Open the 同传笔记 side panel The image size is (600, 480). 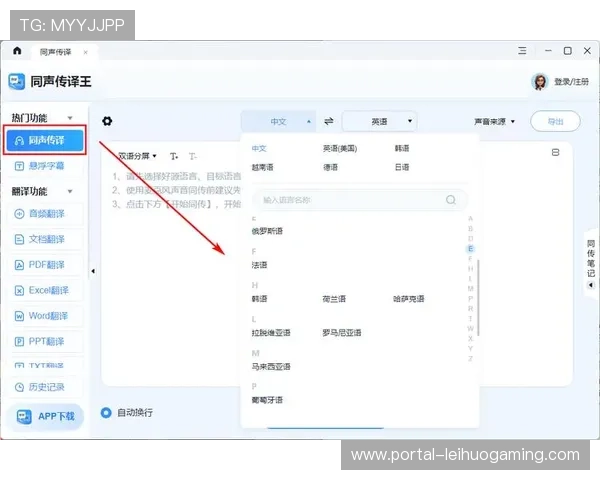591,263
